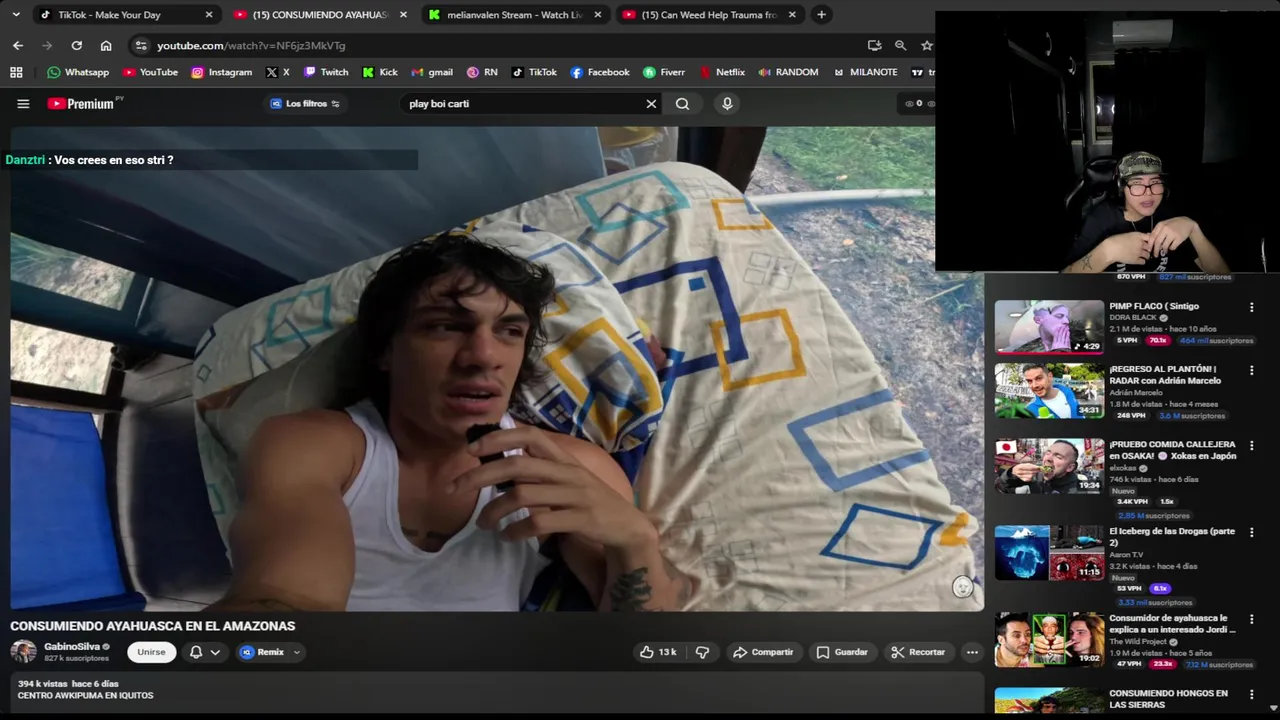Open the REGRESO AL PLANTÓN video thumbnail
This screenshot has width=1280, height=720.
1049,390
